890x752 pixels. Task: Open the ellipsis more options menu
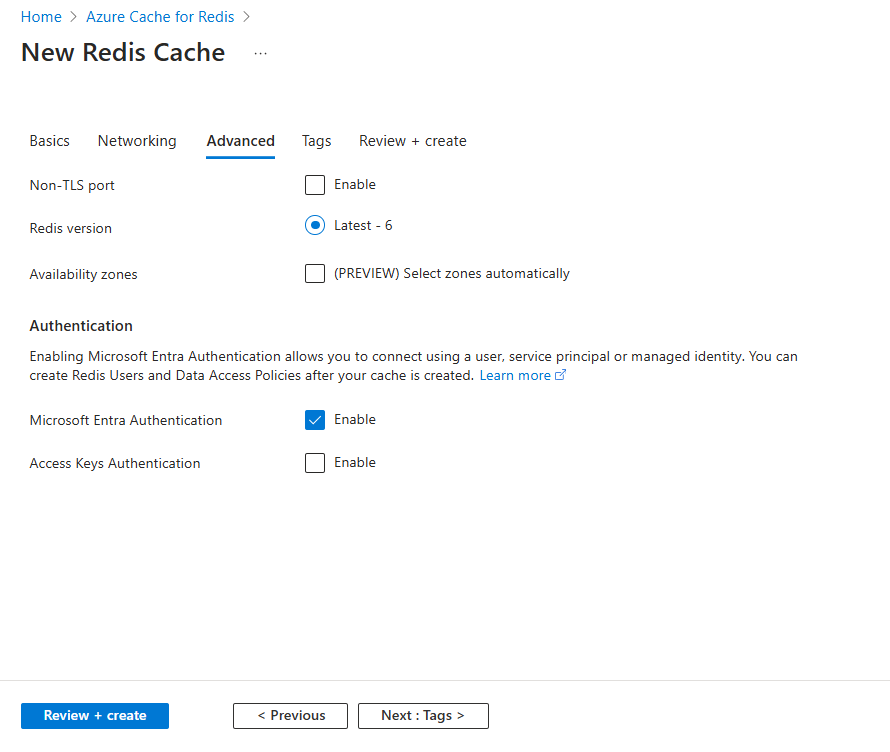[261, 54]
